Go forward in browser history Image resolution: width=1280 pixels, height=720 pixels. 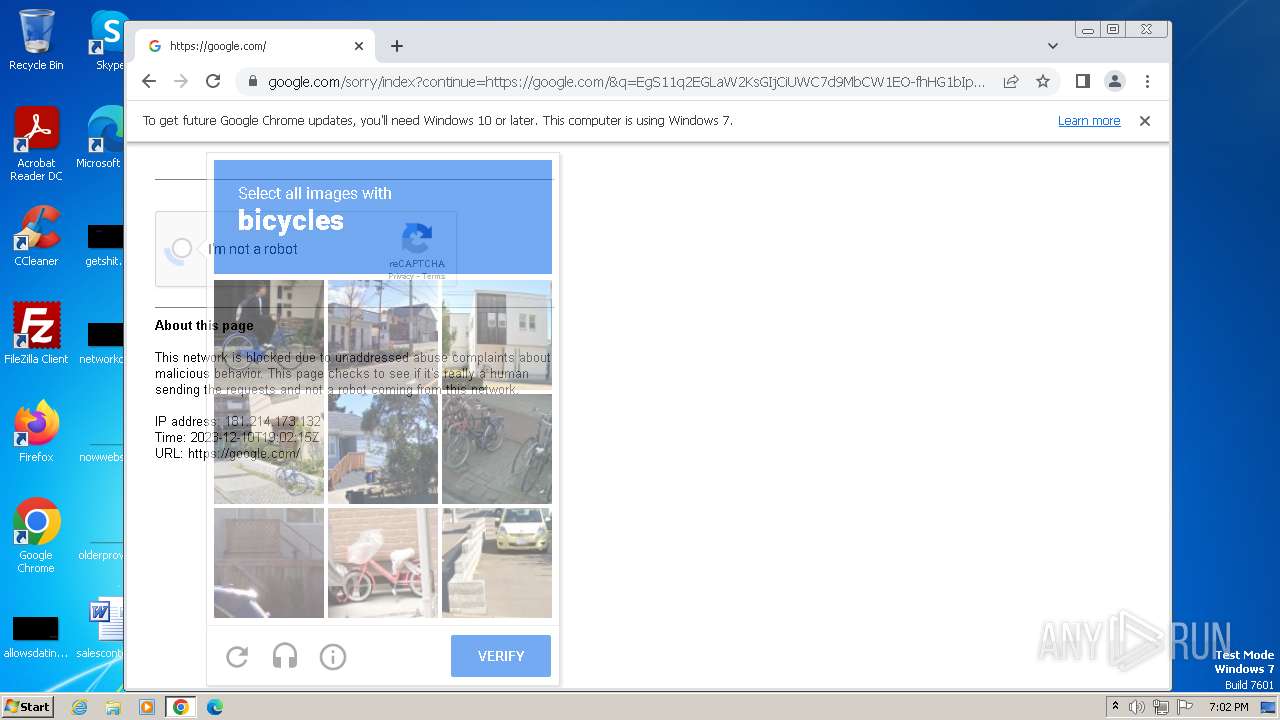[x=181, y=81]
